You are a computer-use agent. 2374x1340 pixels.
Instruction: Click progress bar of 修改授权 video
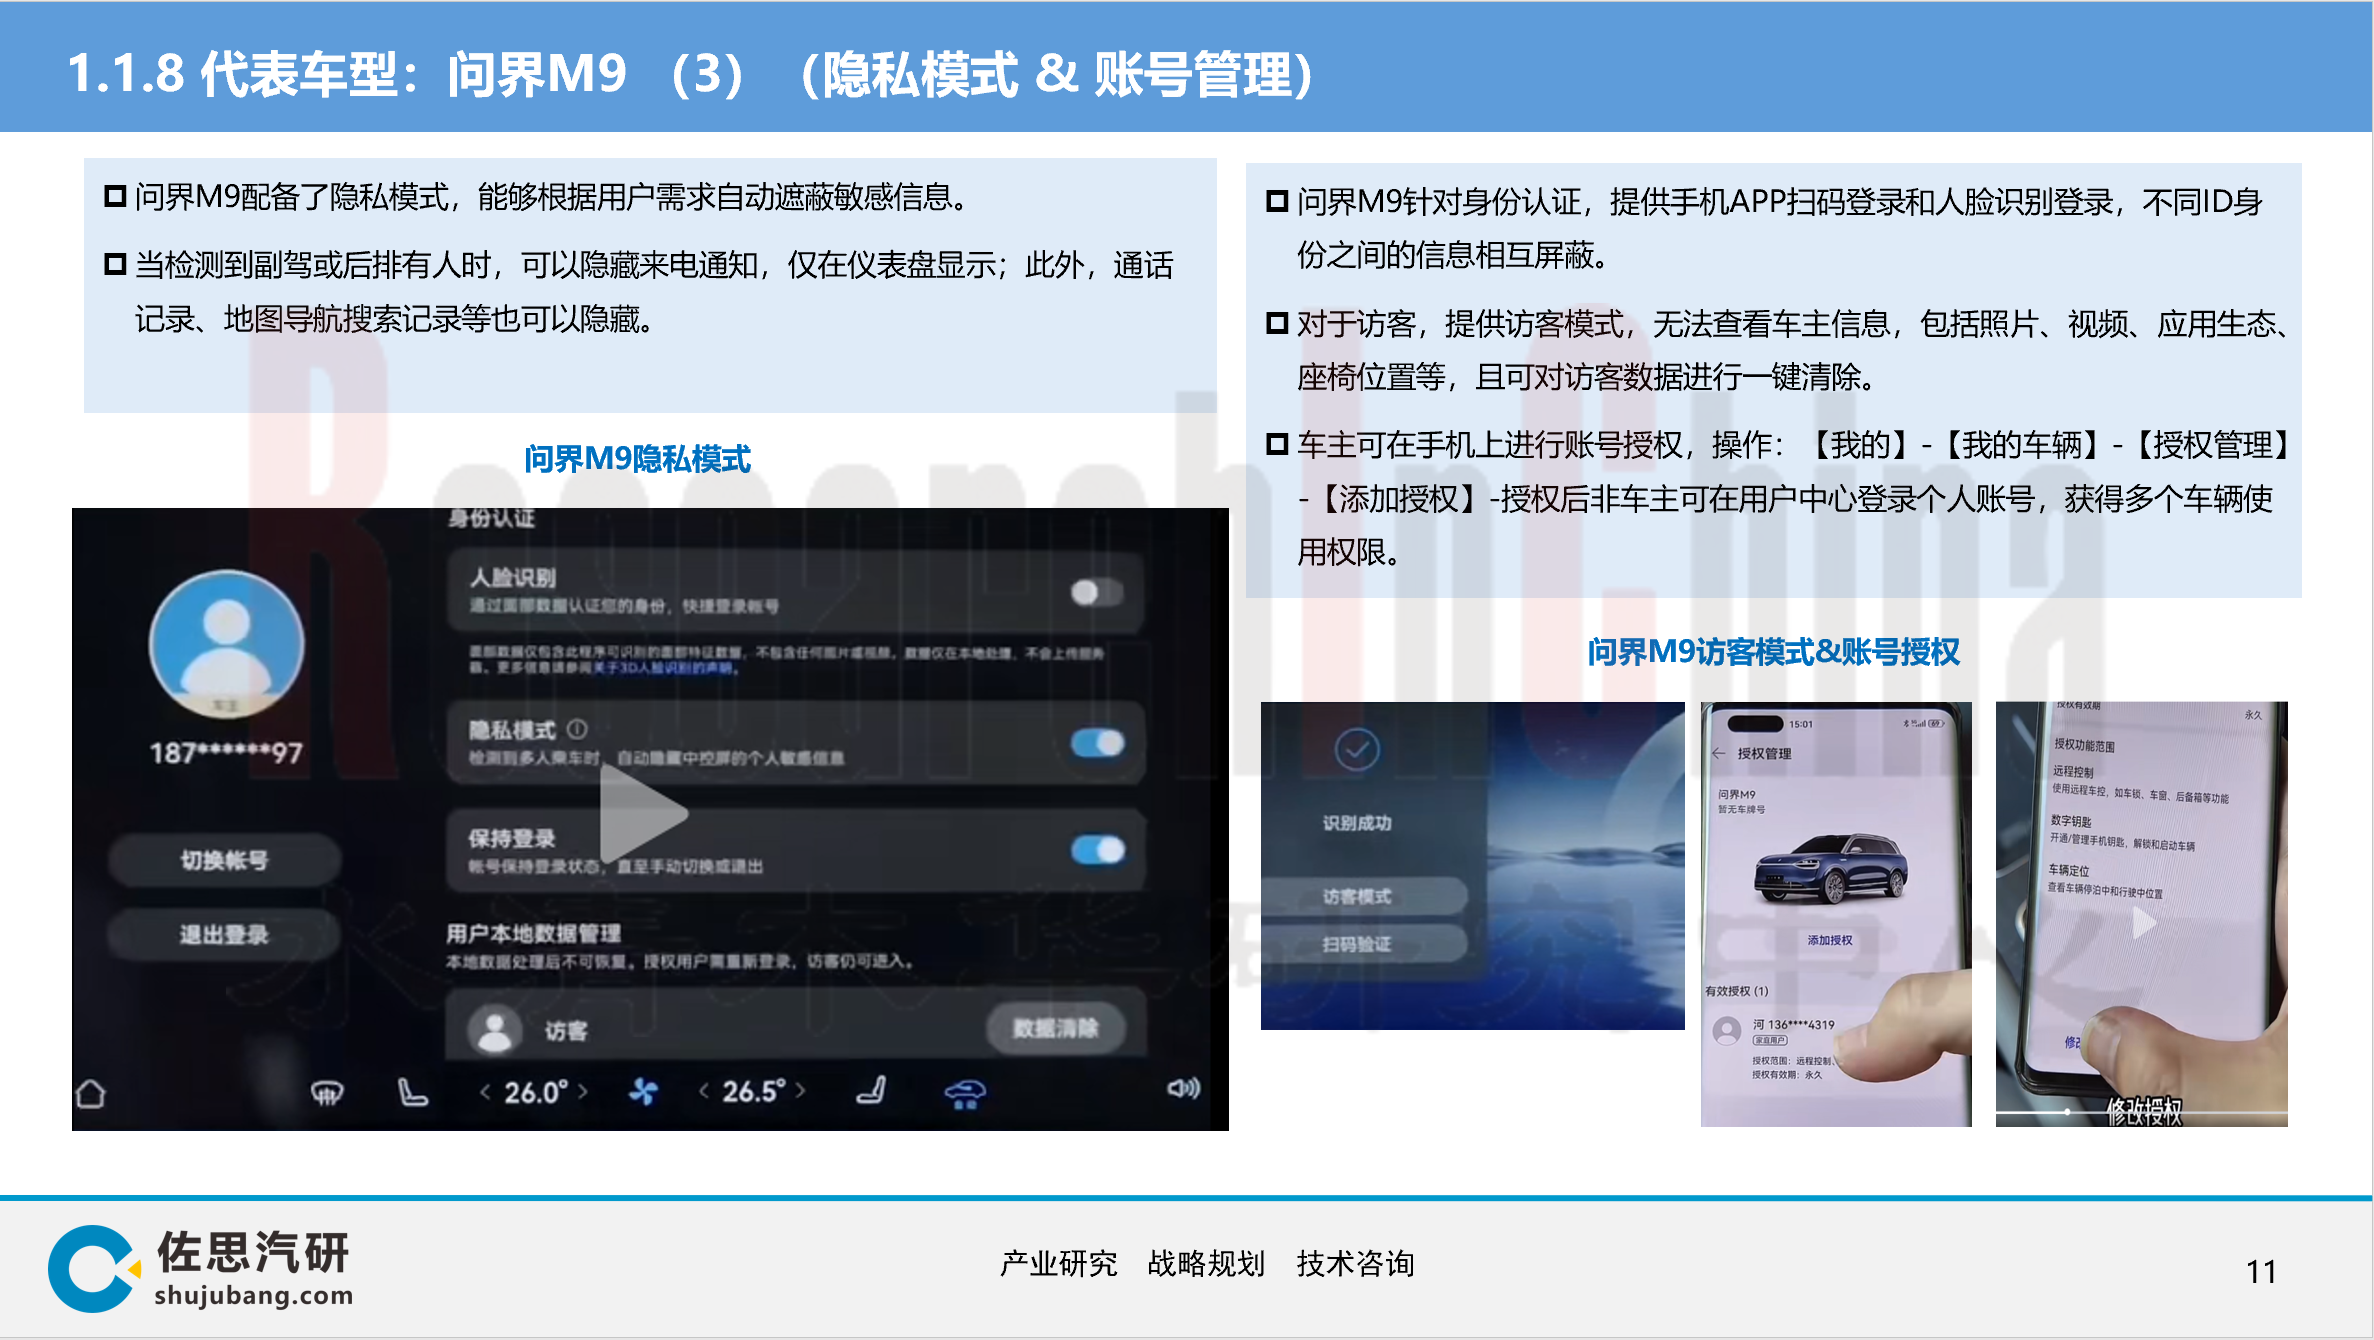tap(2141, 1111)
